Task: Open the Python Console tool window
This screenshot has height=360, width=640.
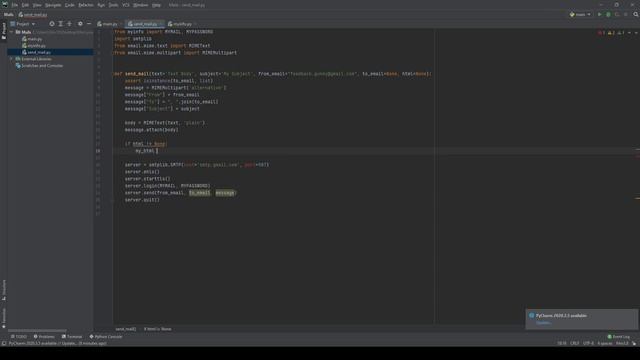Action: click(x=106, y=337)
